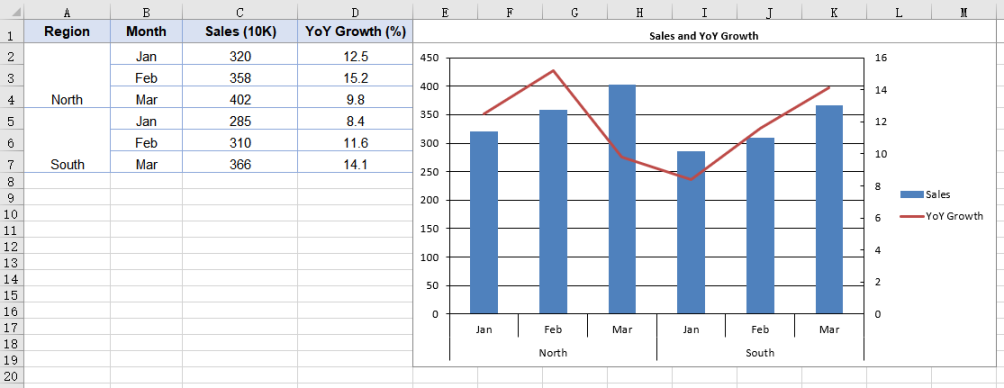
Task: Click the South Jan sales bar
Action: click(691, 232)
